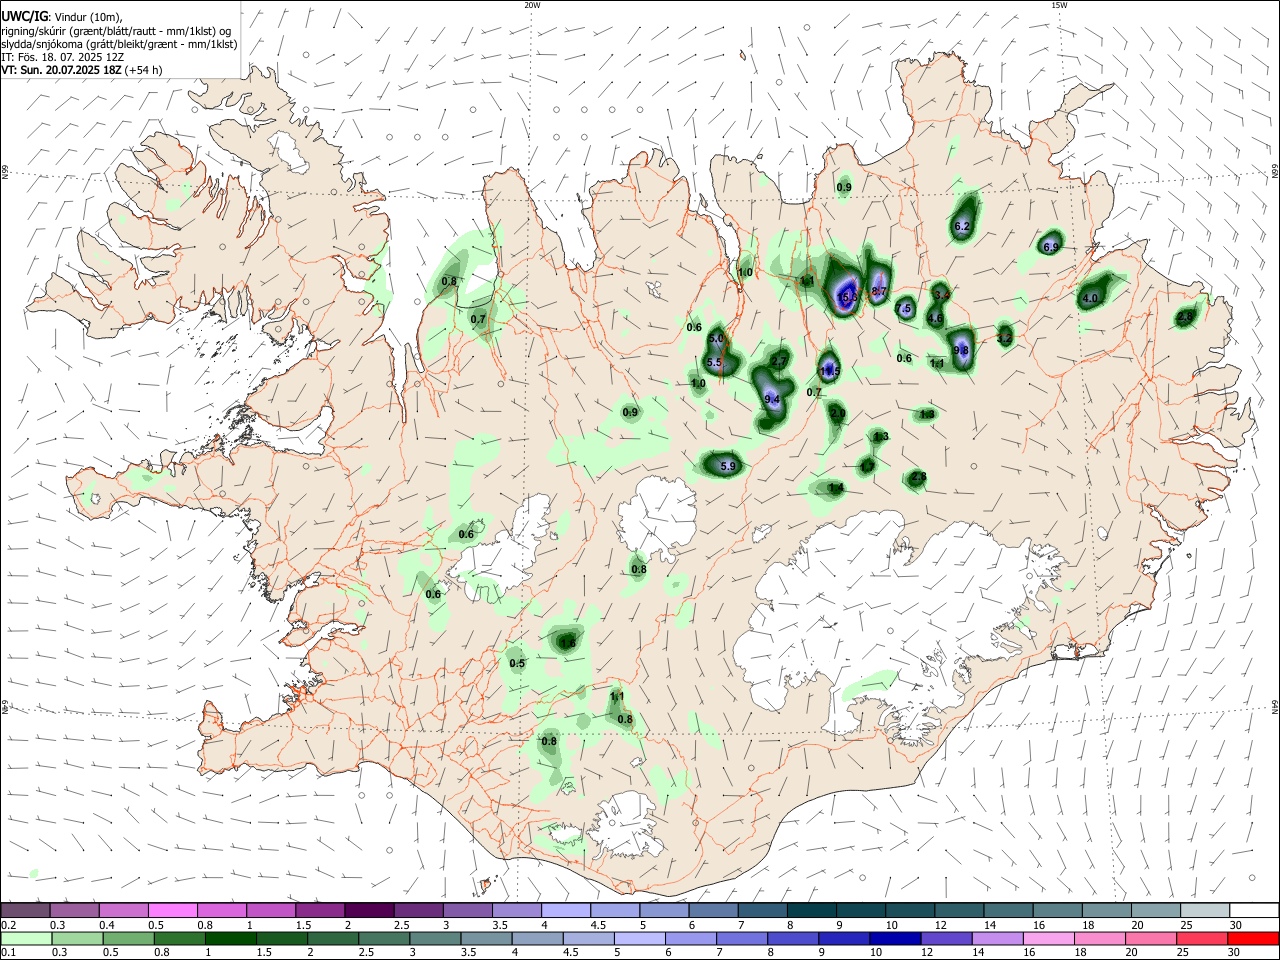Click the 0.4 label in the snow legend
This screenshot has width=1280, height=960.
(x=107, y=924)
